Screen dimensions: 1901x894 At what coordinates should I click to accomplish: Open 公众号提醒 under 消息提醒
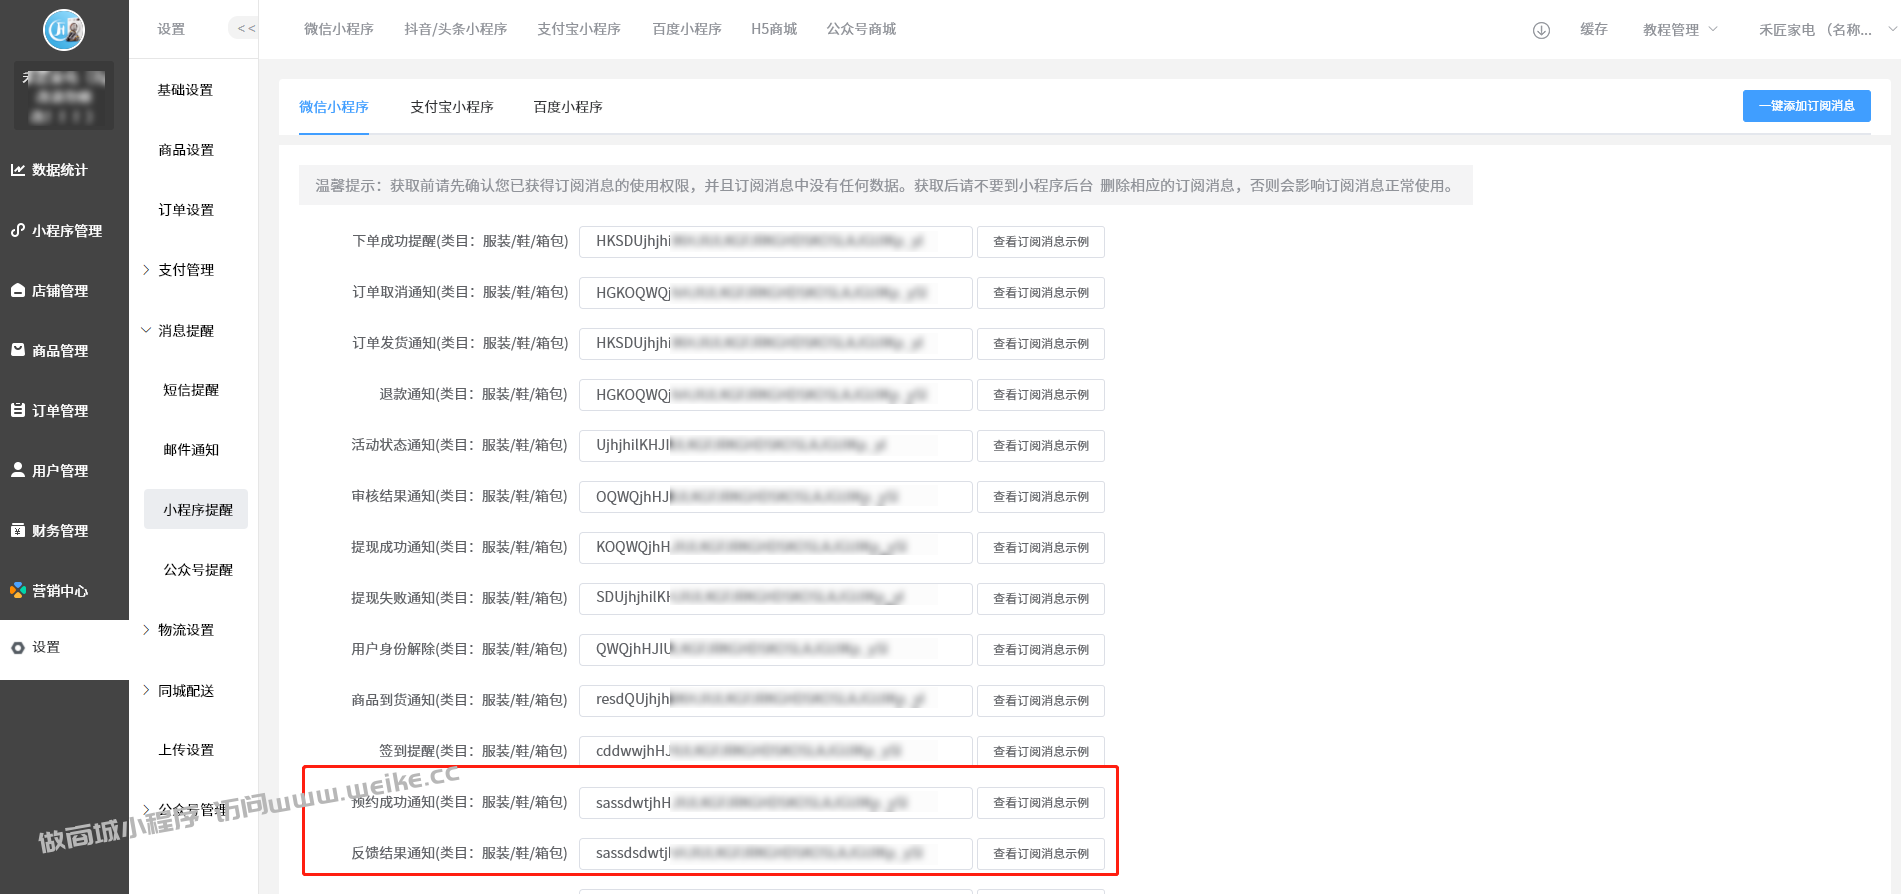[198, 570]
